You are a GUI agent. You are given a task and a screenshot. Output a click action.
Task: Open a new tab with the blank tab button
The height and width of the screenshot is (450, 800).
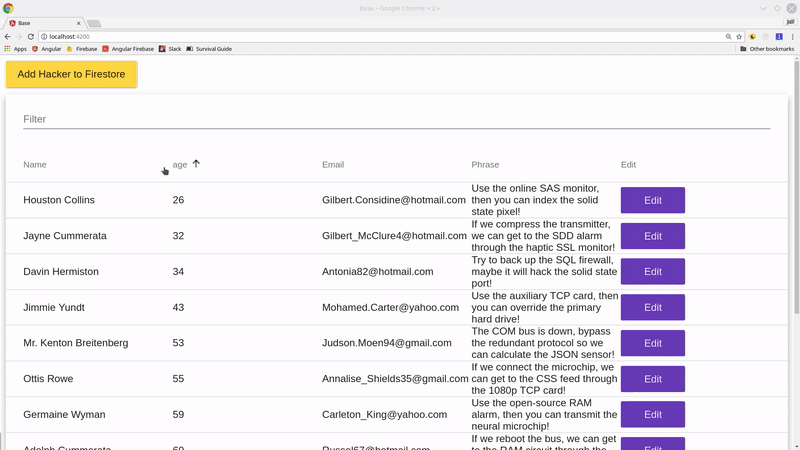[x=94, y=22]
